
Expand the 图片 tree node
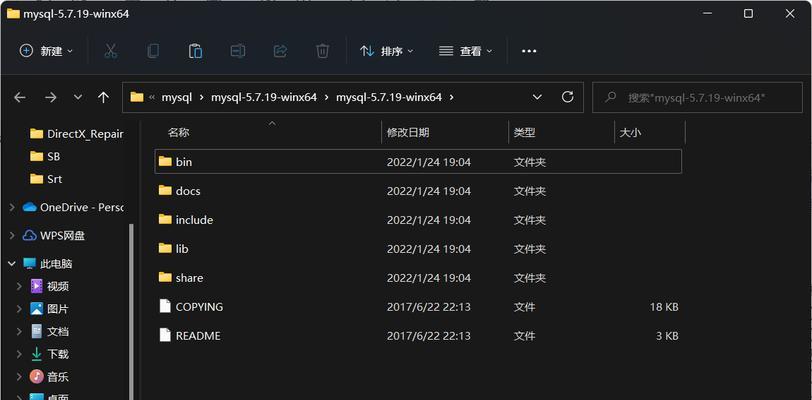[19, 309]
